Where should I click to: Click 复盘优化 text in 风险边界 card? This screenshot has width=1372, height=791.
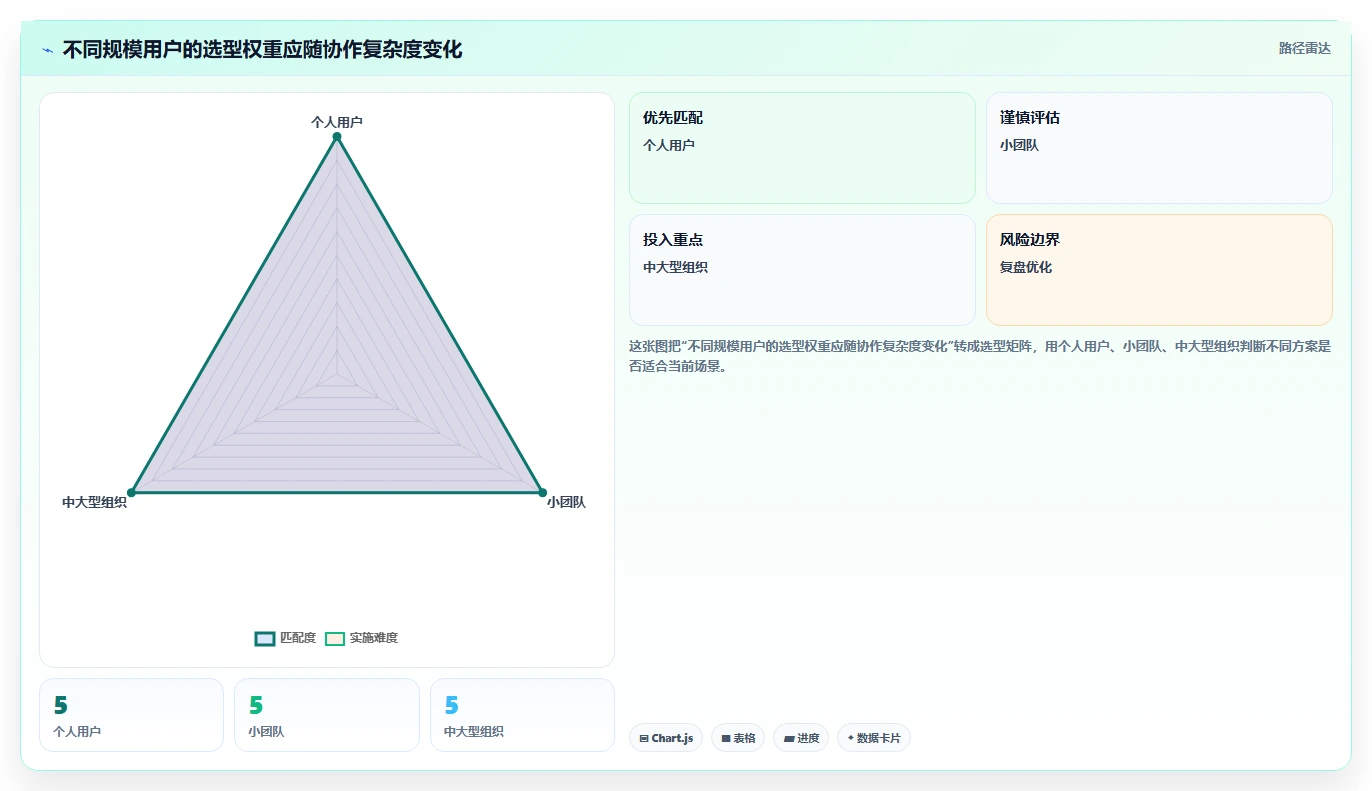1026,267
